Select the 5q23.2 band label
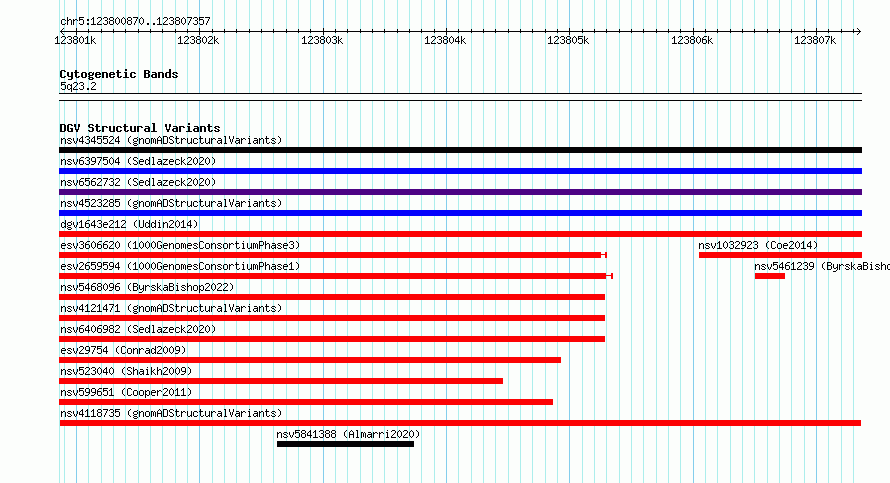This screenshot has width=890, height=483. coord(78,86)
